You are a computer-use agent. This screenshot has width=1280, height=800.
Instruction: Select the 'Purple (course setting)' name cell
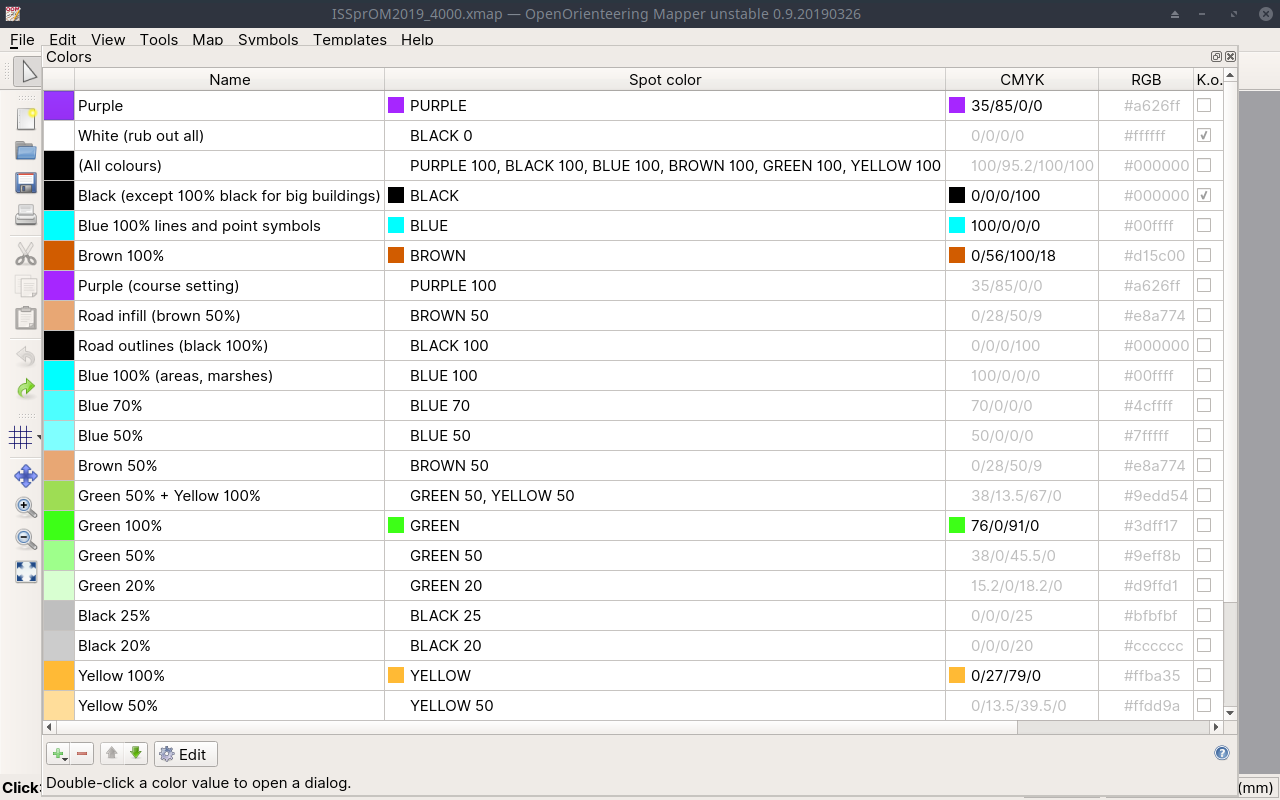(x=229, y=285)
